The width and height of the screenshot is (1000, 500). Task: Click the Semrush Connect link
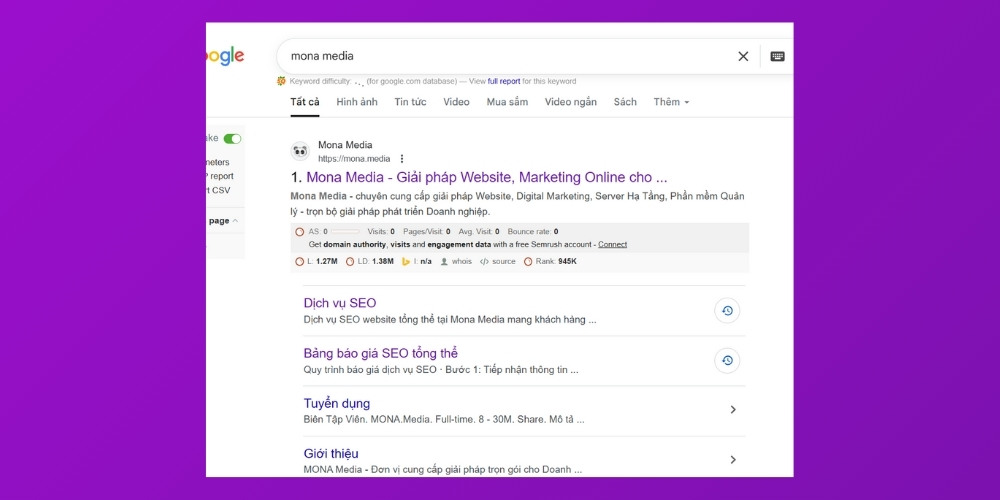tap(612, 244)
